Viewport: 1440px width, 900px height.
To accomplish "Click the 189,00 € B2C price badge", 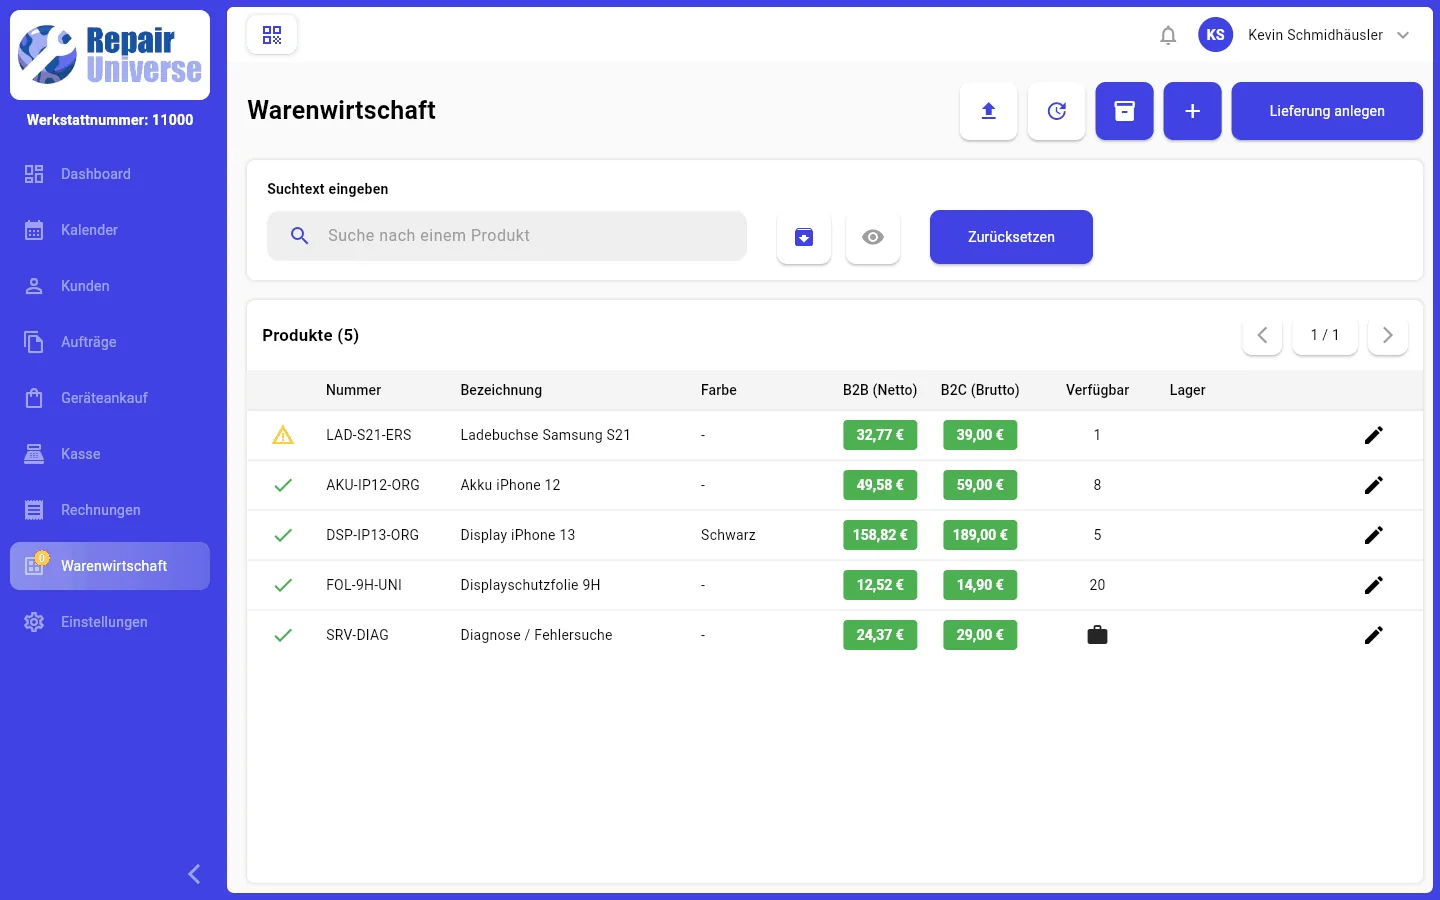I will point(980,535).
